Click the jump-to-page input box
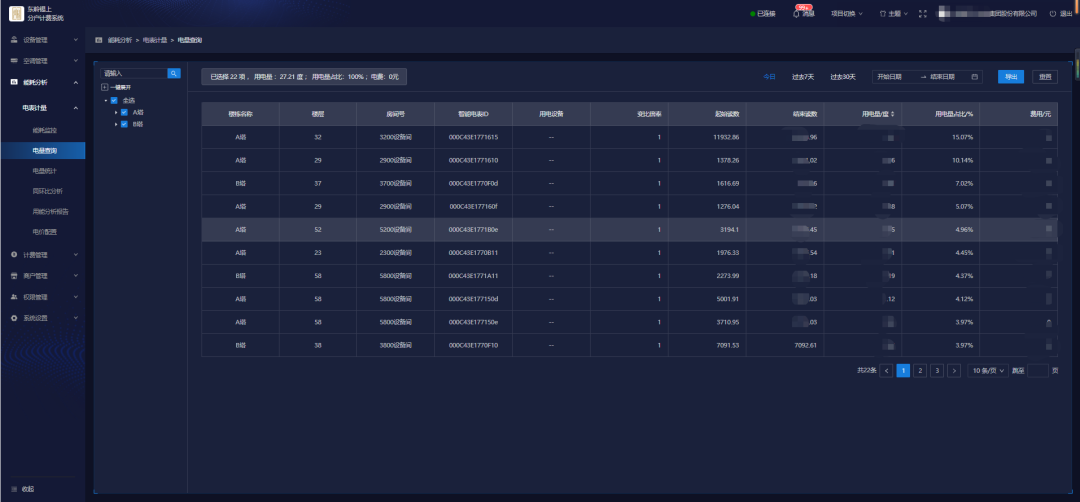Viewport: 1080px width, 502px height. (x=1037, y=370)
